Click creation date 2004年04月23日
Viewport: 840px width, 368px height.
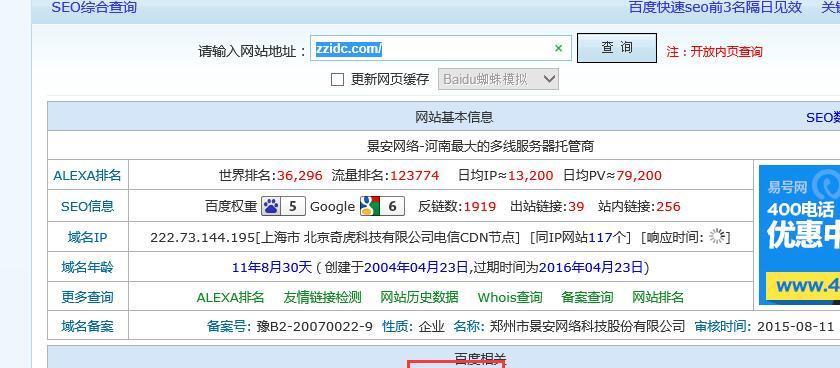tap(416, 267)
